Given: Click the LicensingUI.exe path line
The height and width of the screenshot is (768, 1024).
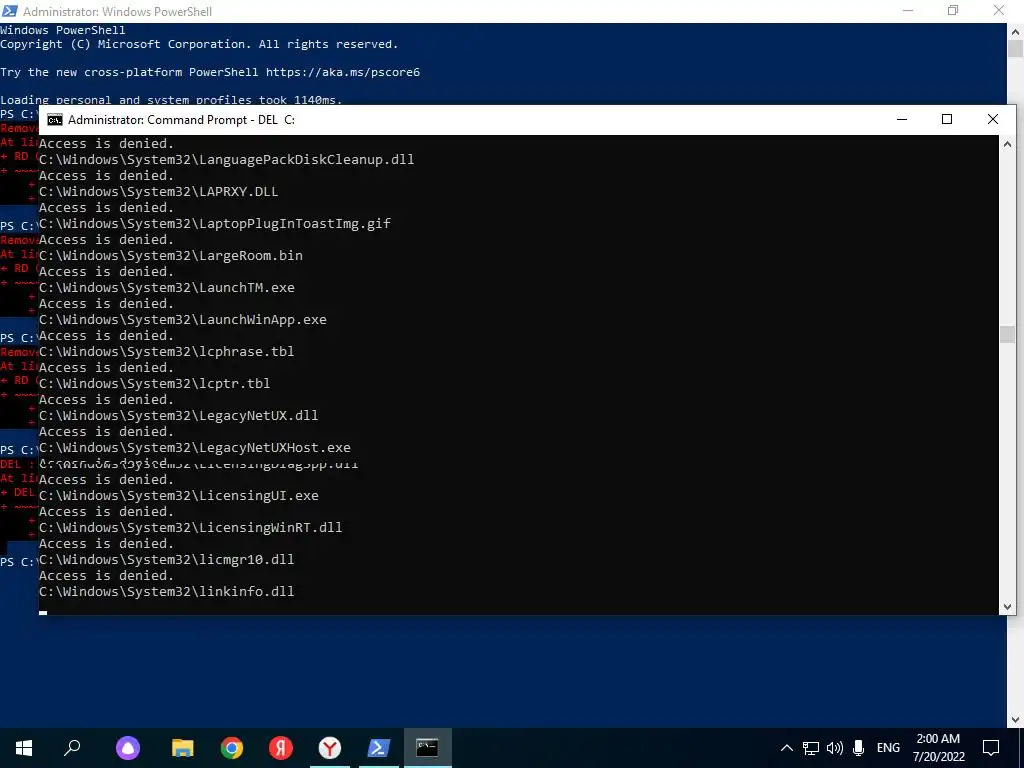Looking at the screenshot, I should (179, 495).
